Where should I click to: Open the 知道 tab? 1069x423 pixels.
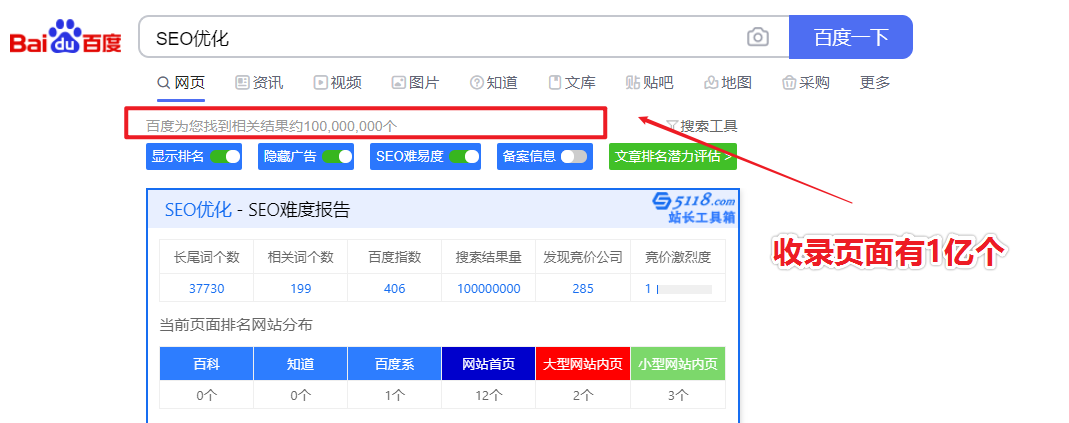[494, 83]
